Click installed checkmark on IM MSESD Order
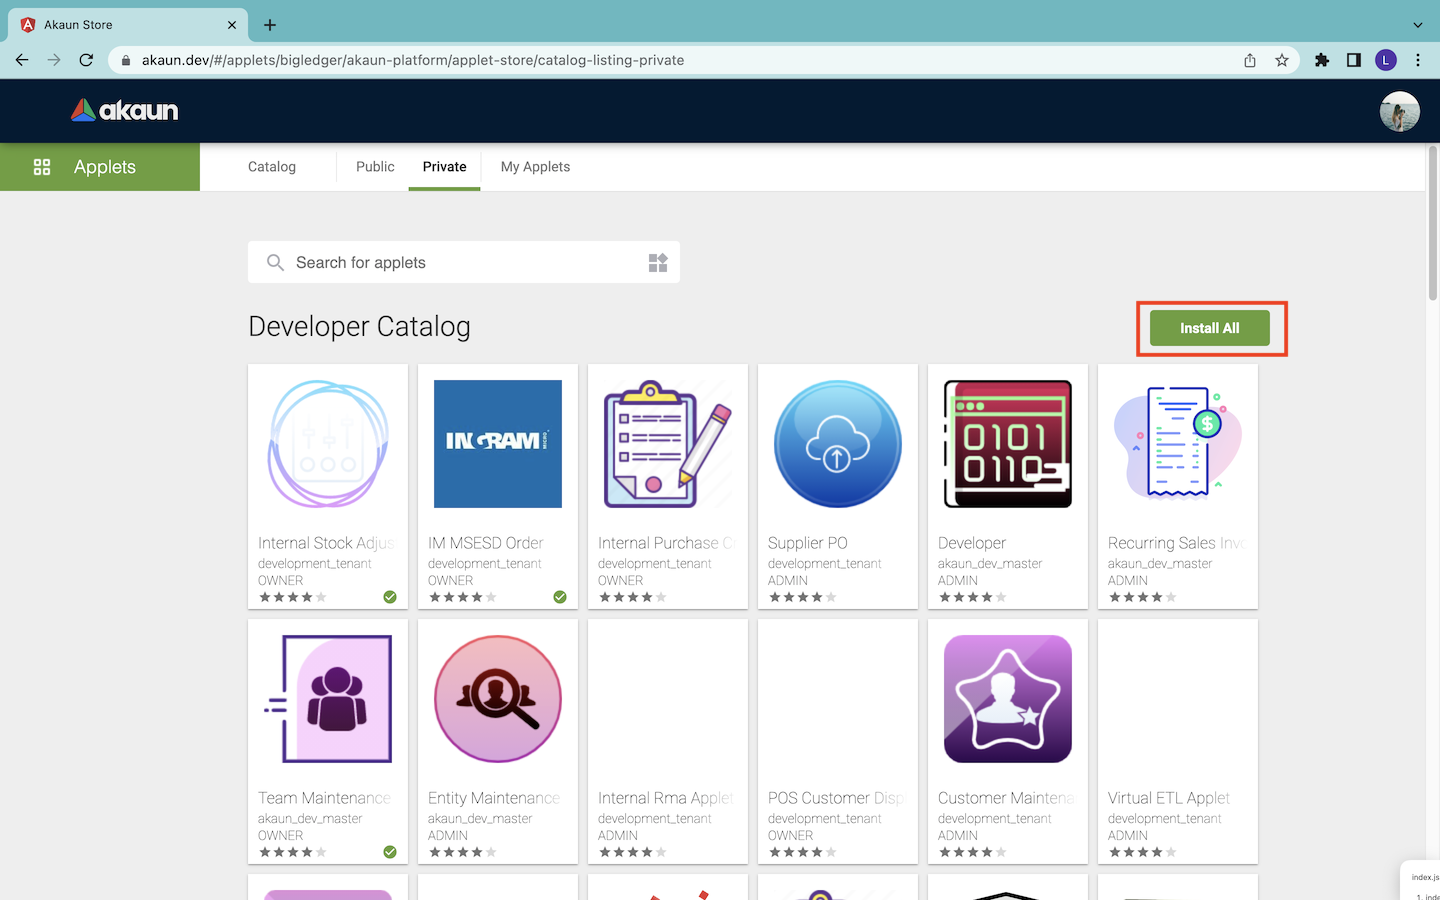This screenshot has width=1440, height=900. click(560, 597)
